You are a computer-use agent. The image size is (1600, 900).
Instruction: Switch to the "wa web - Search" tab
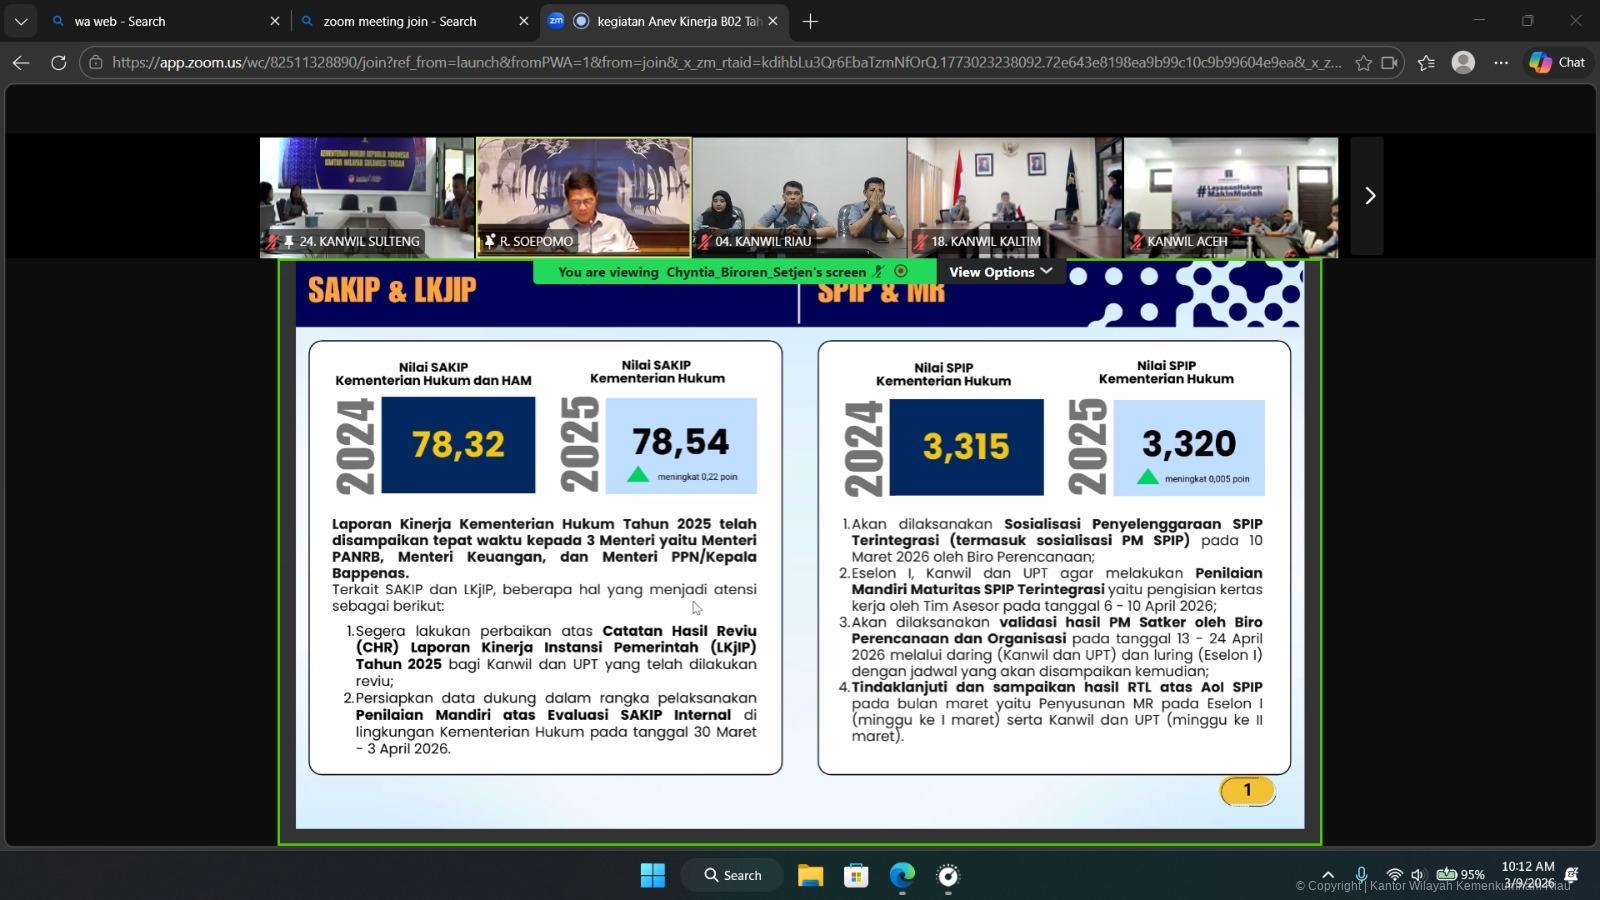pos(160,21)
